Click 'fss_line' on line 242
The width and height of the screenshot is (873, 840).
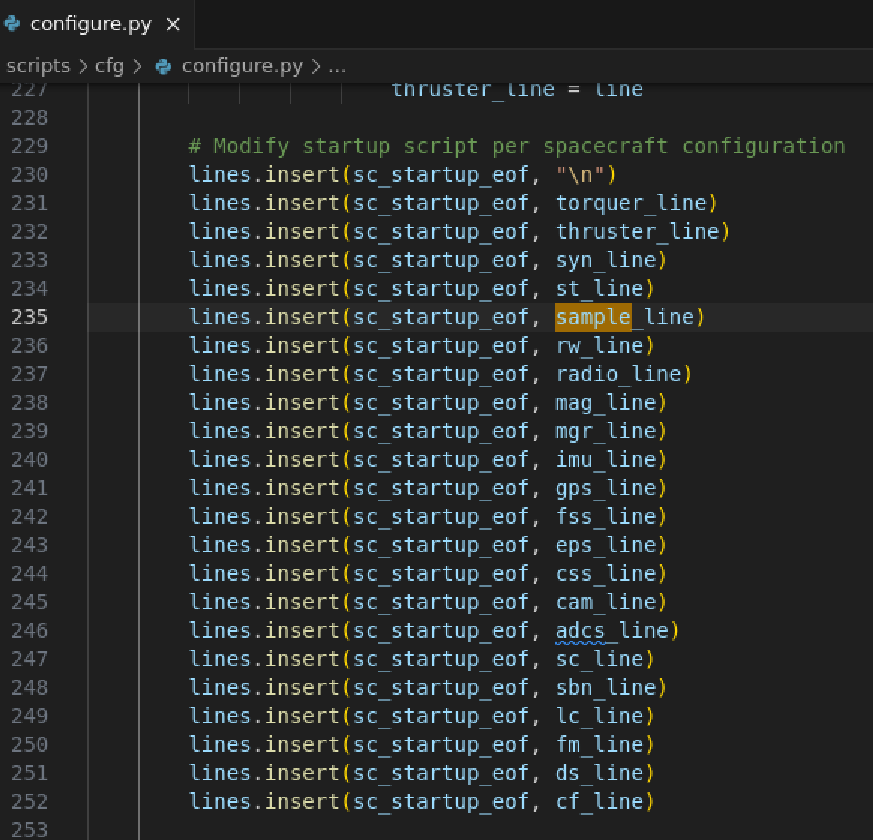[x=606, y=517]
